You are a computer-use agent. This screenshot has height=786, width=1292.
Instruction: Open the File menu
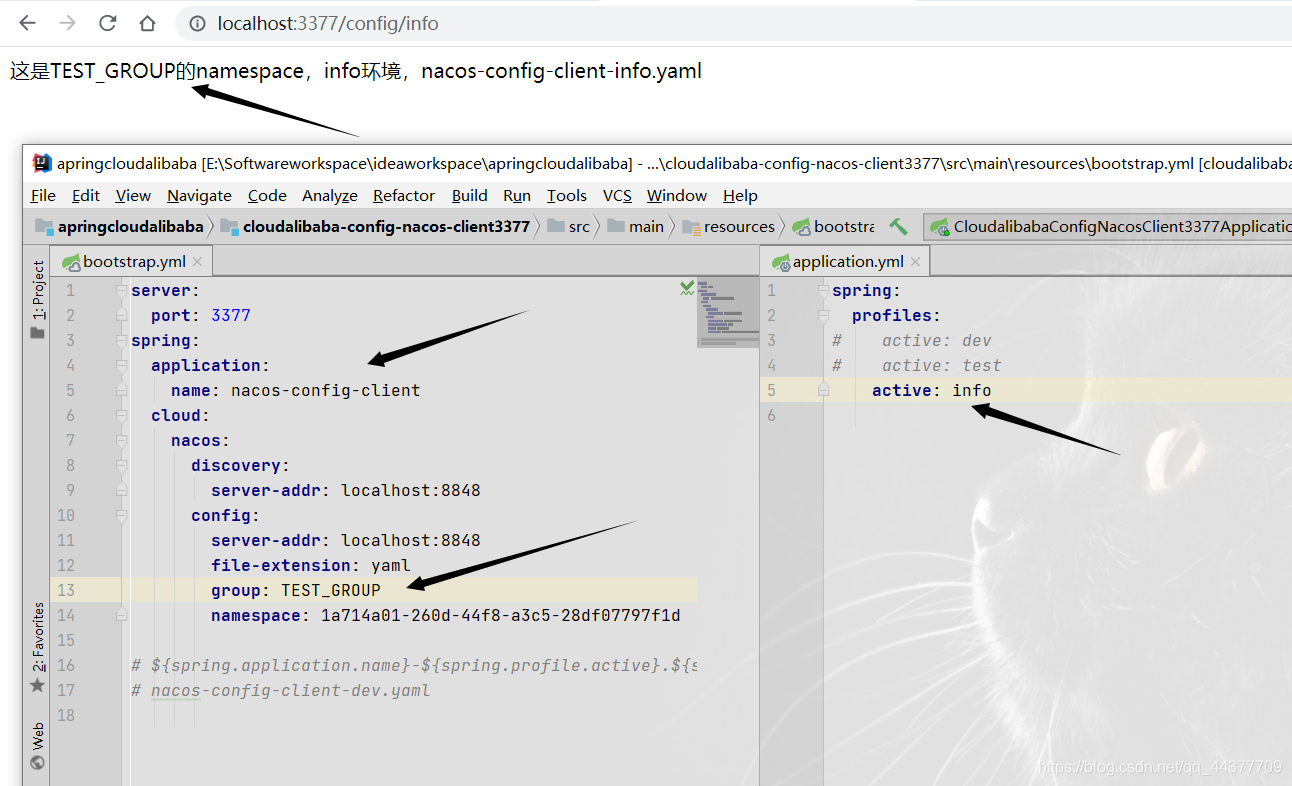tap(43, 195)
